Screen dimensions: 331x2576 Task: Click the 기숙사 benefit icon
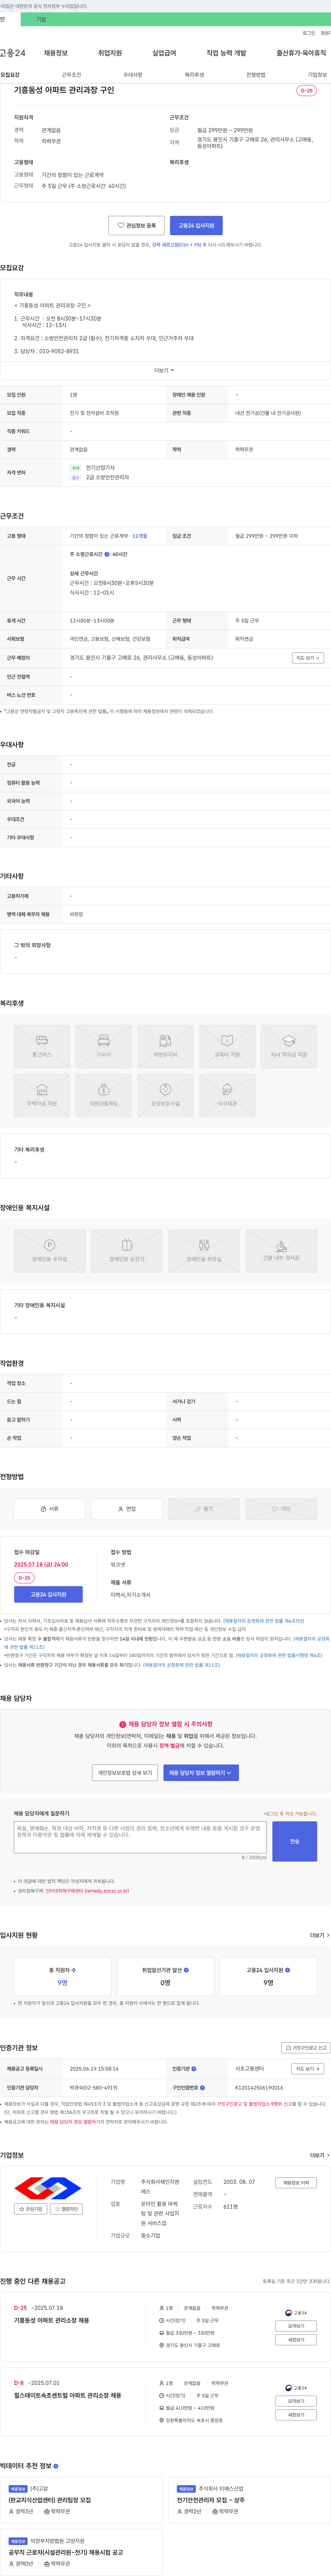[x=104, y=1047]
